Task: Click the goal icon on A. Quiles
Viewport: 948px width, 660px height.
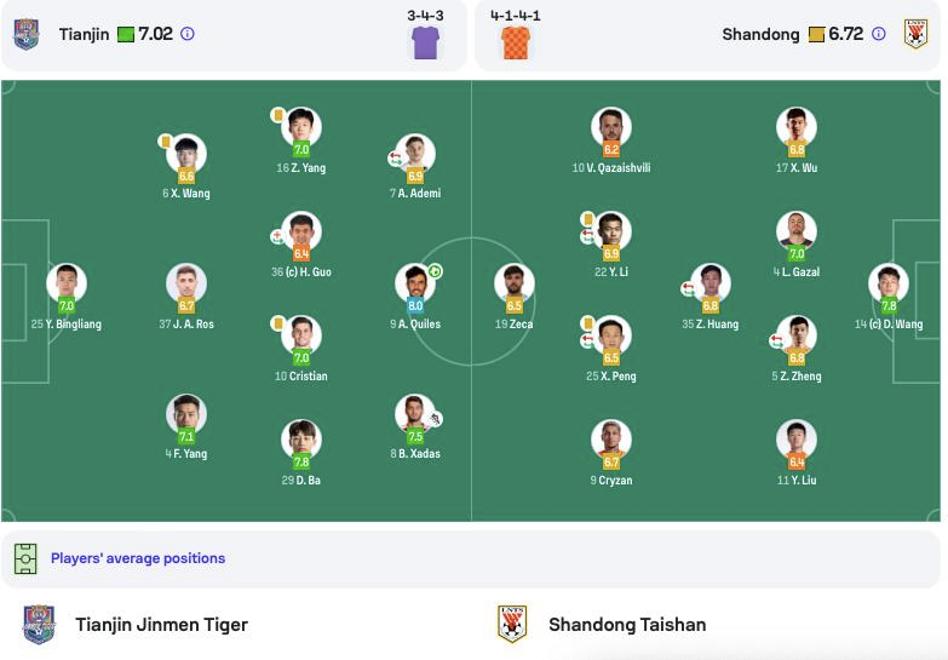Action: tap(435, 271)
